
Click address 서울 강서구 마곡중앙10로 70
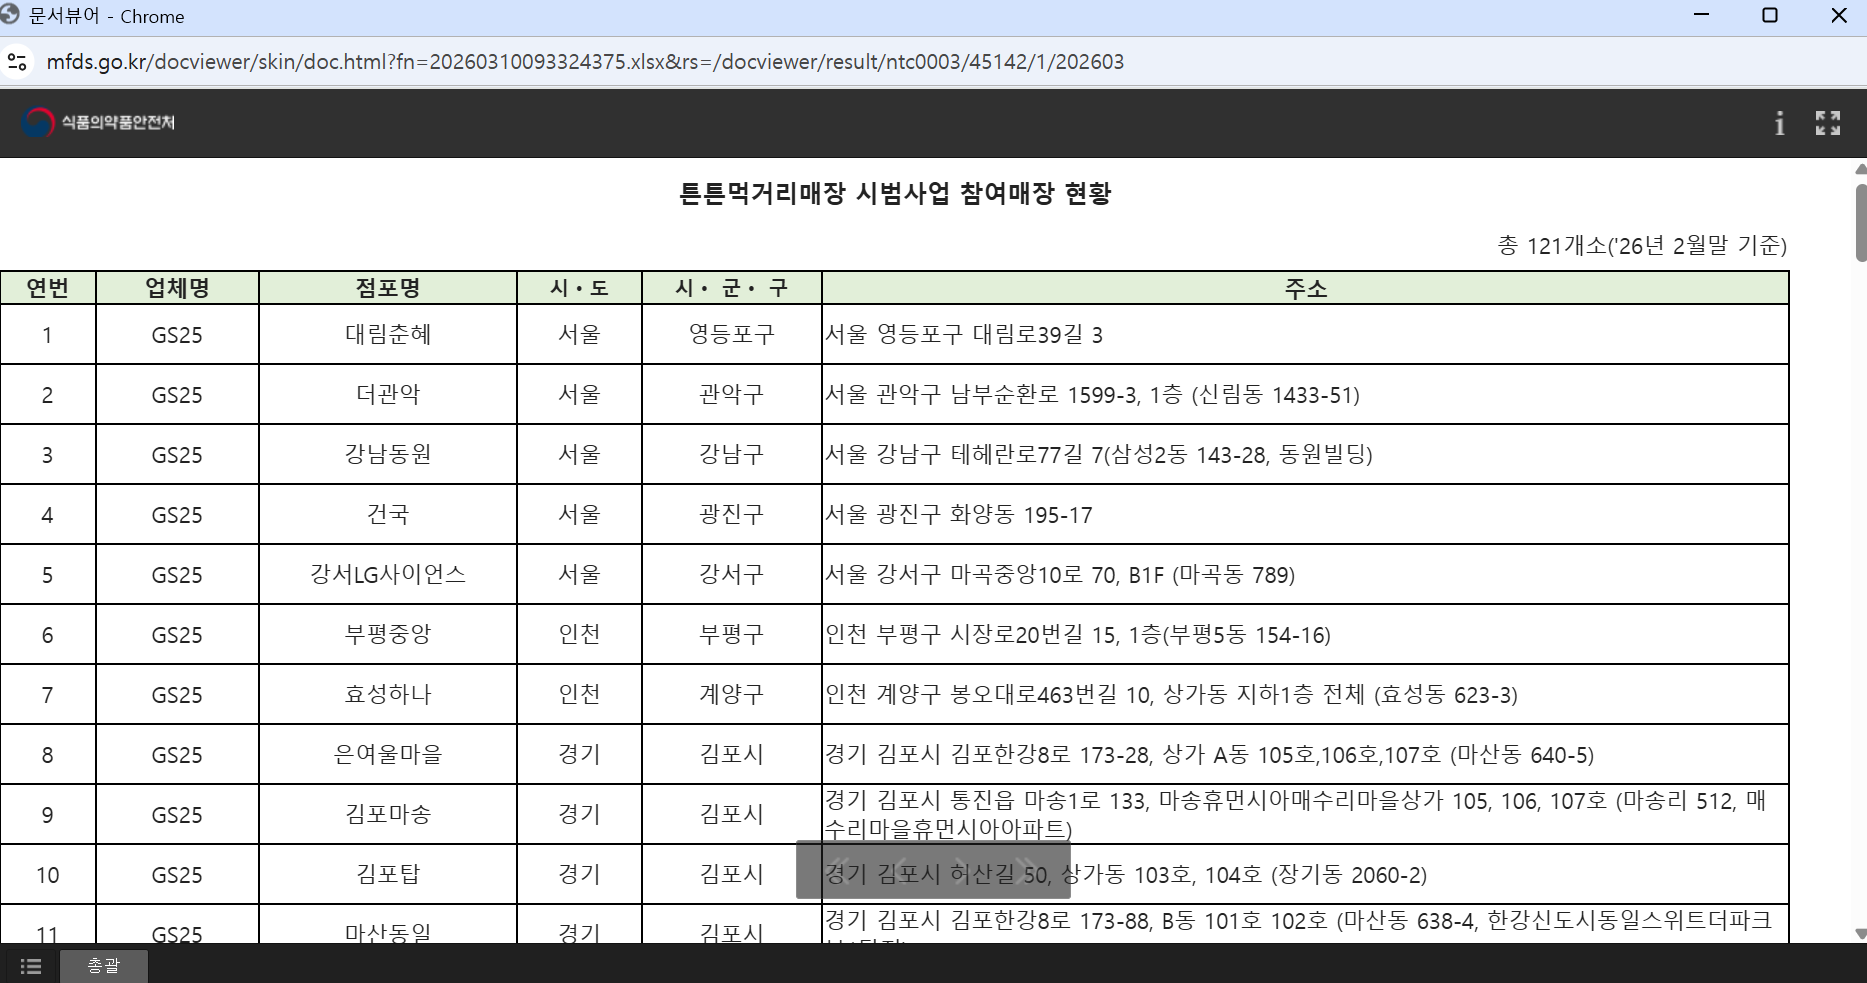1060,574
